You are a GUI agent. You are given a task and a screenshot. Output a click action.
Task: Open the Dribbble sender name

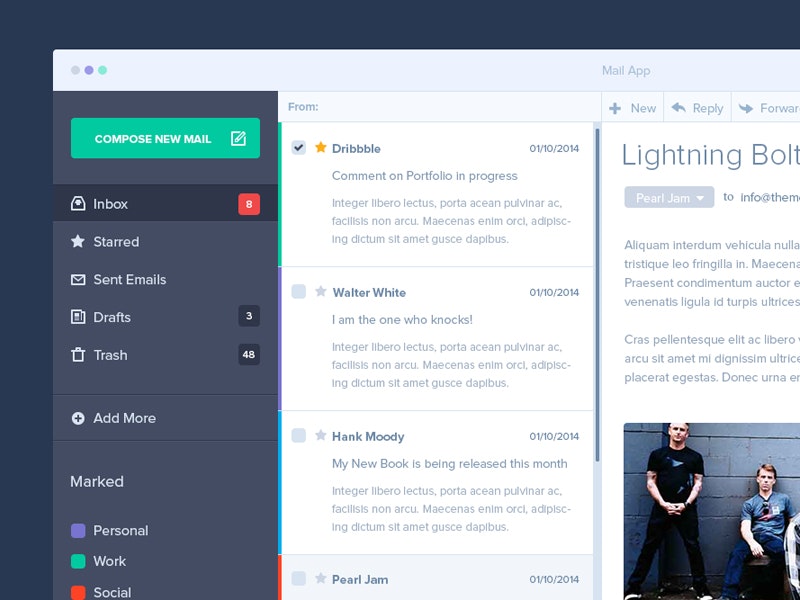pyautogui.click(x=356, y=148)
